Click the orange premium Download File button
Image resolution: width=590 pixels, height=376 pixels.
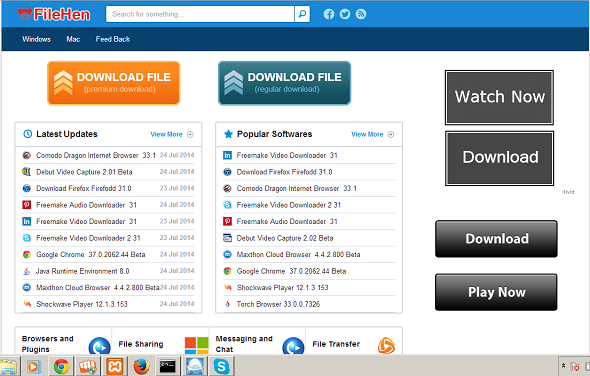(114, 83)
